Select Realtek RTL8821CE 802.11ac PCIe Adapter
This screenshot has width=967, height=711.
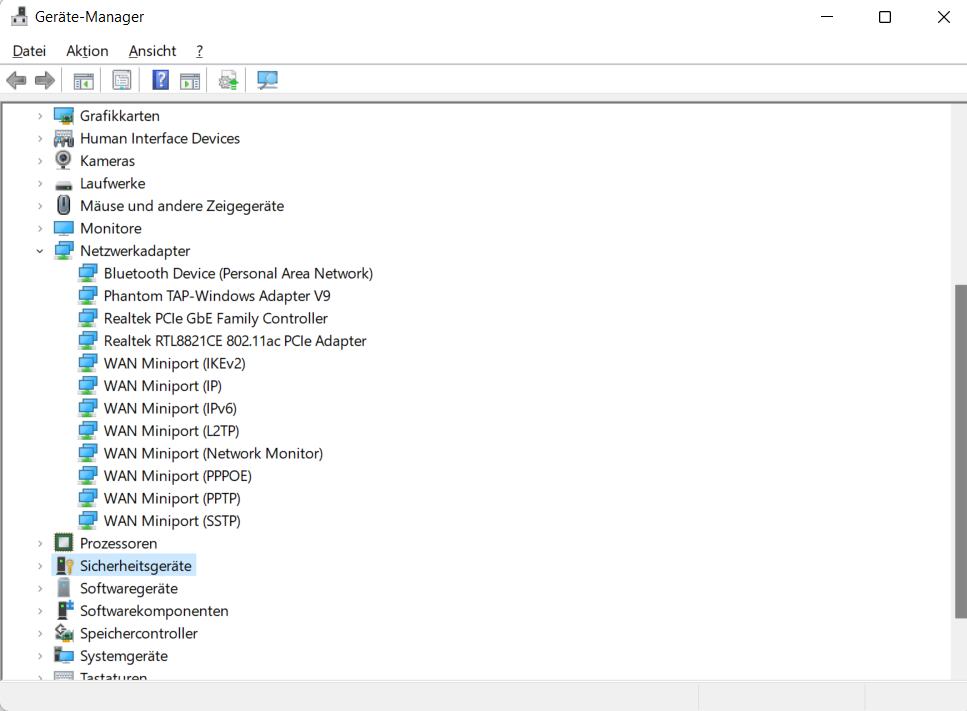click(x=234, y=341)
